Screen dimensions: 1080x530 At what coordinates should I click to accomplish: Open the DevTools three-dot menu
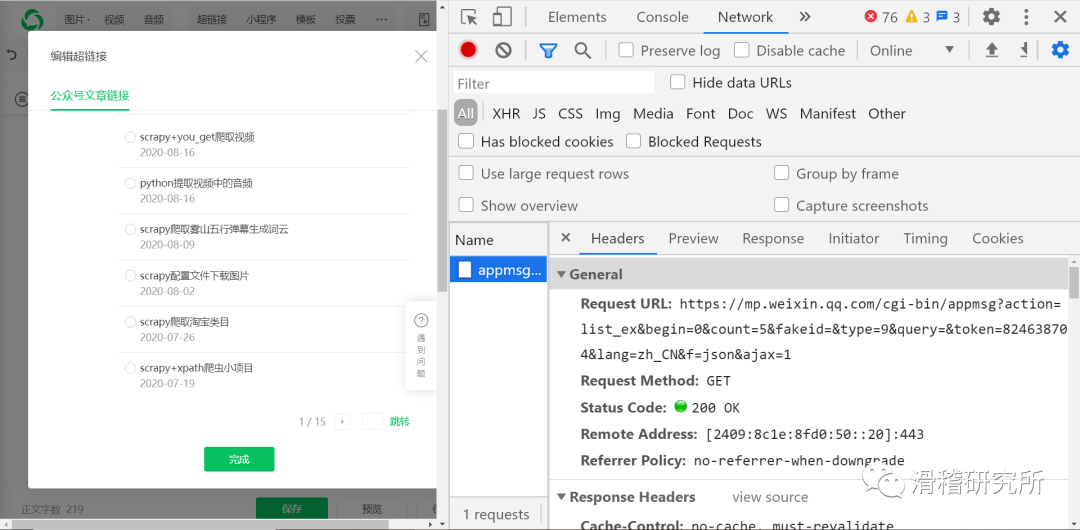[1026, 17]
